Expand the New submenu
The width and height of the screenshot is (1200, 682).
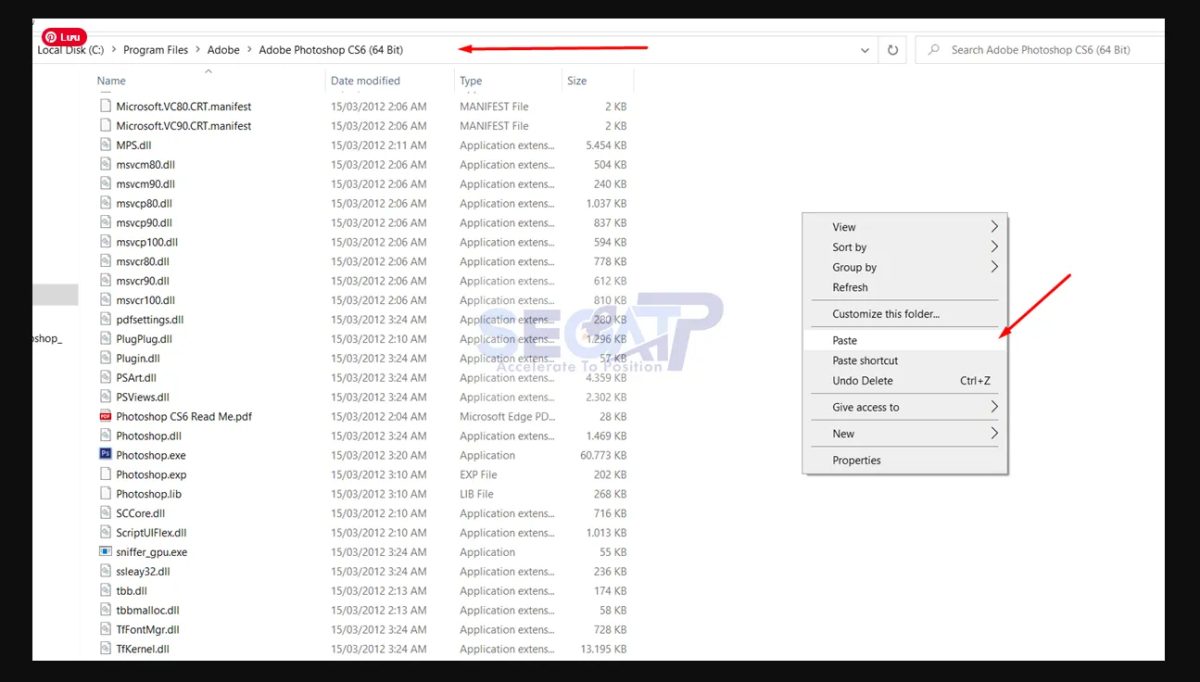click(x=994, y=434)
